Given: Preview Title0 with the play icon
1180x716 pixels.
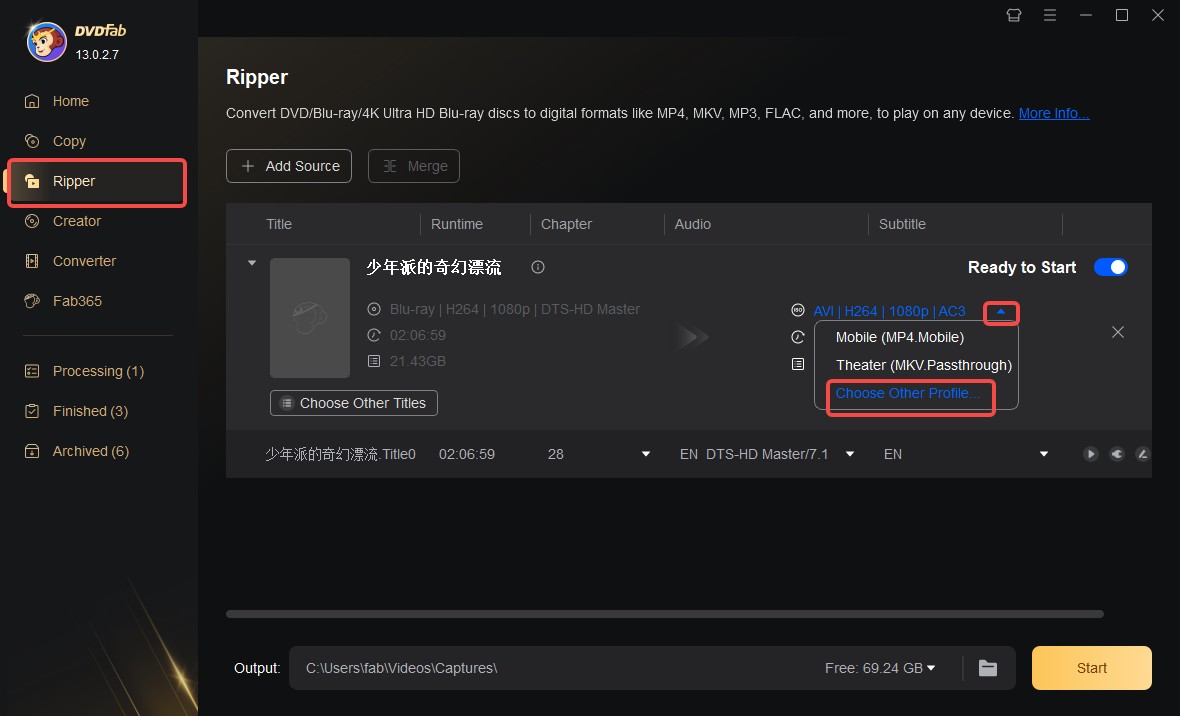Looking at the screenshot, I should click(1090, 454).
